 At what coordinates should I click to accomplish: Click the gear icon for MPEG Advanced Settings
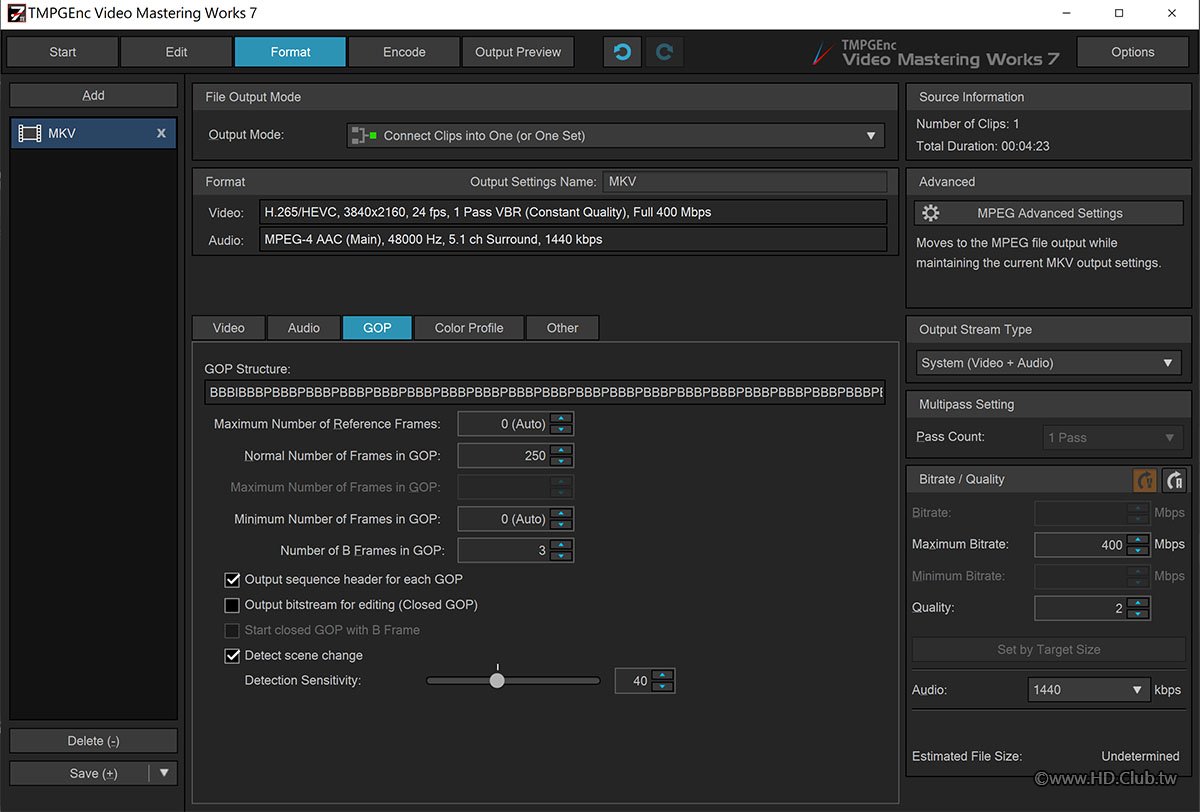(x=931, y=213)
